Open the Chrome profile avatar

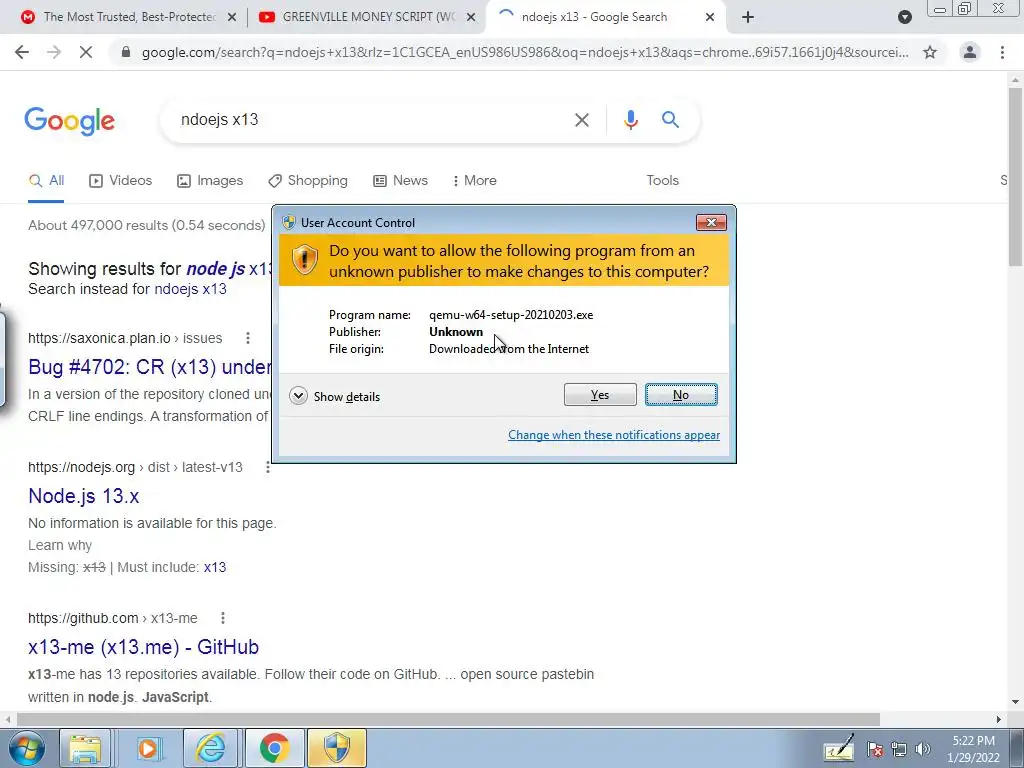pos(970,52)
